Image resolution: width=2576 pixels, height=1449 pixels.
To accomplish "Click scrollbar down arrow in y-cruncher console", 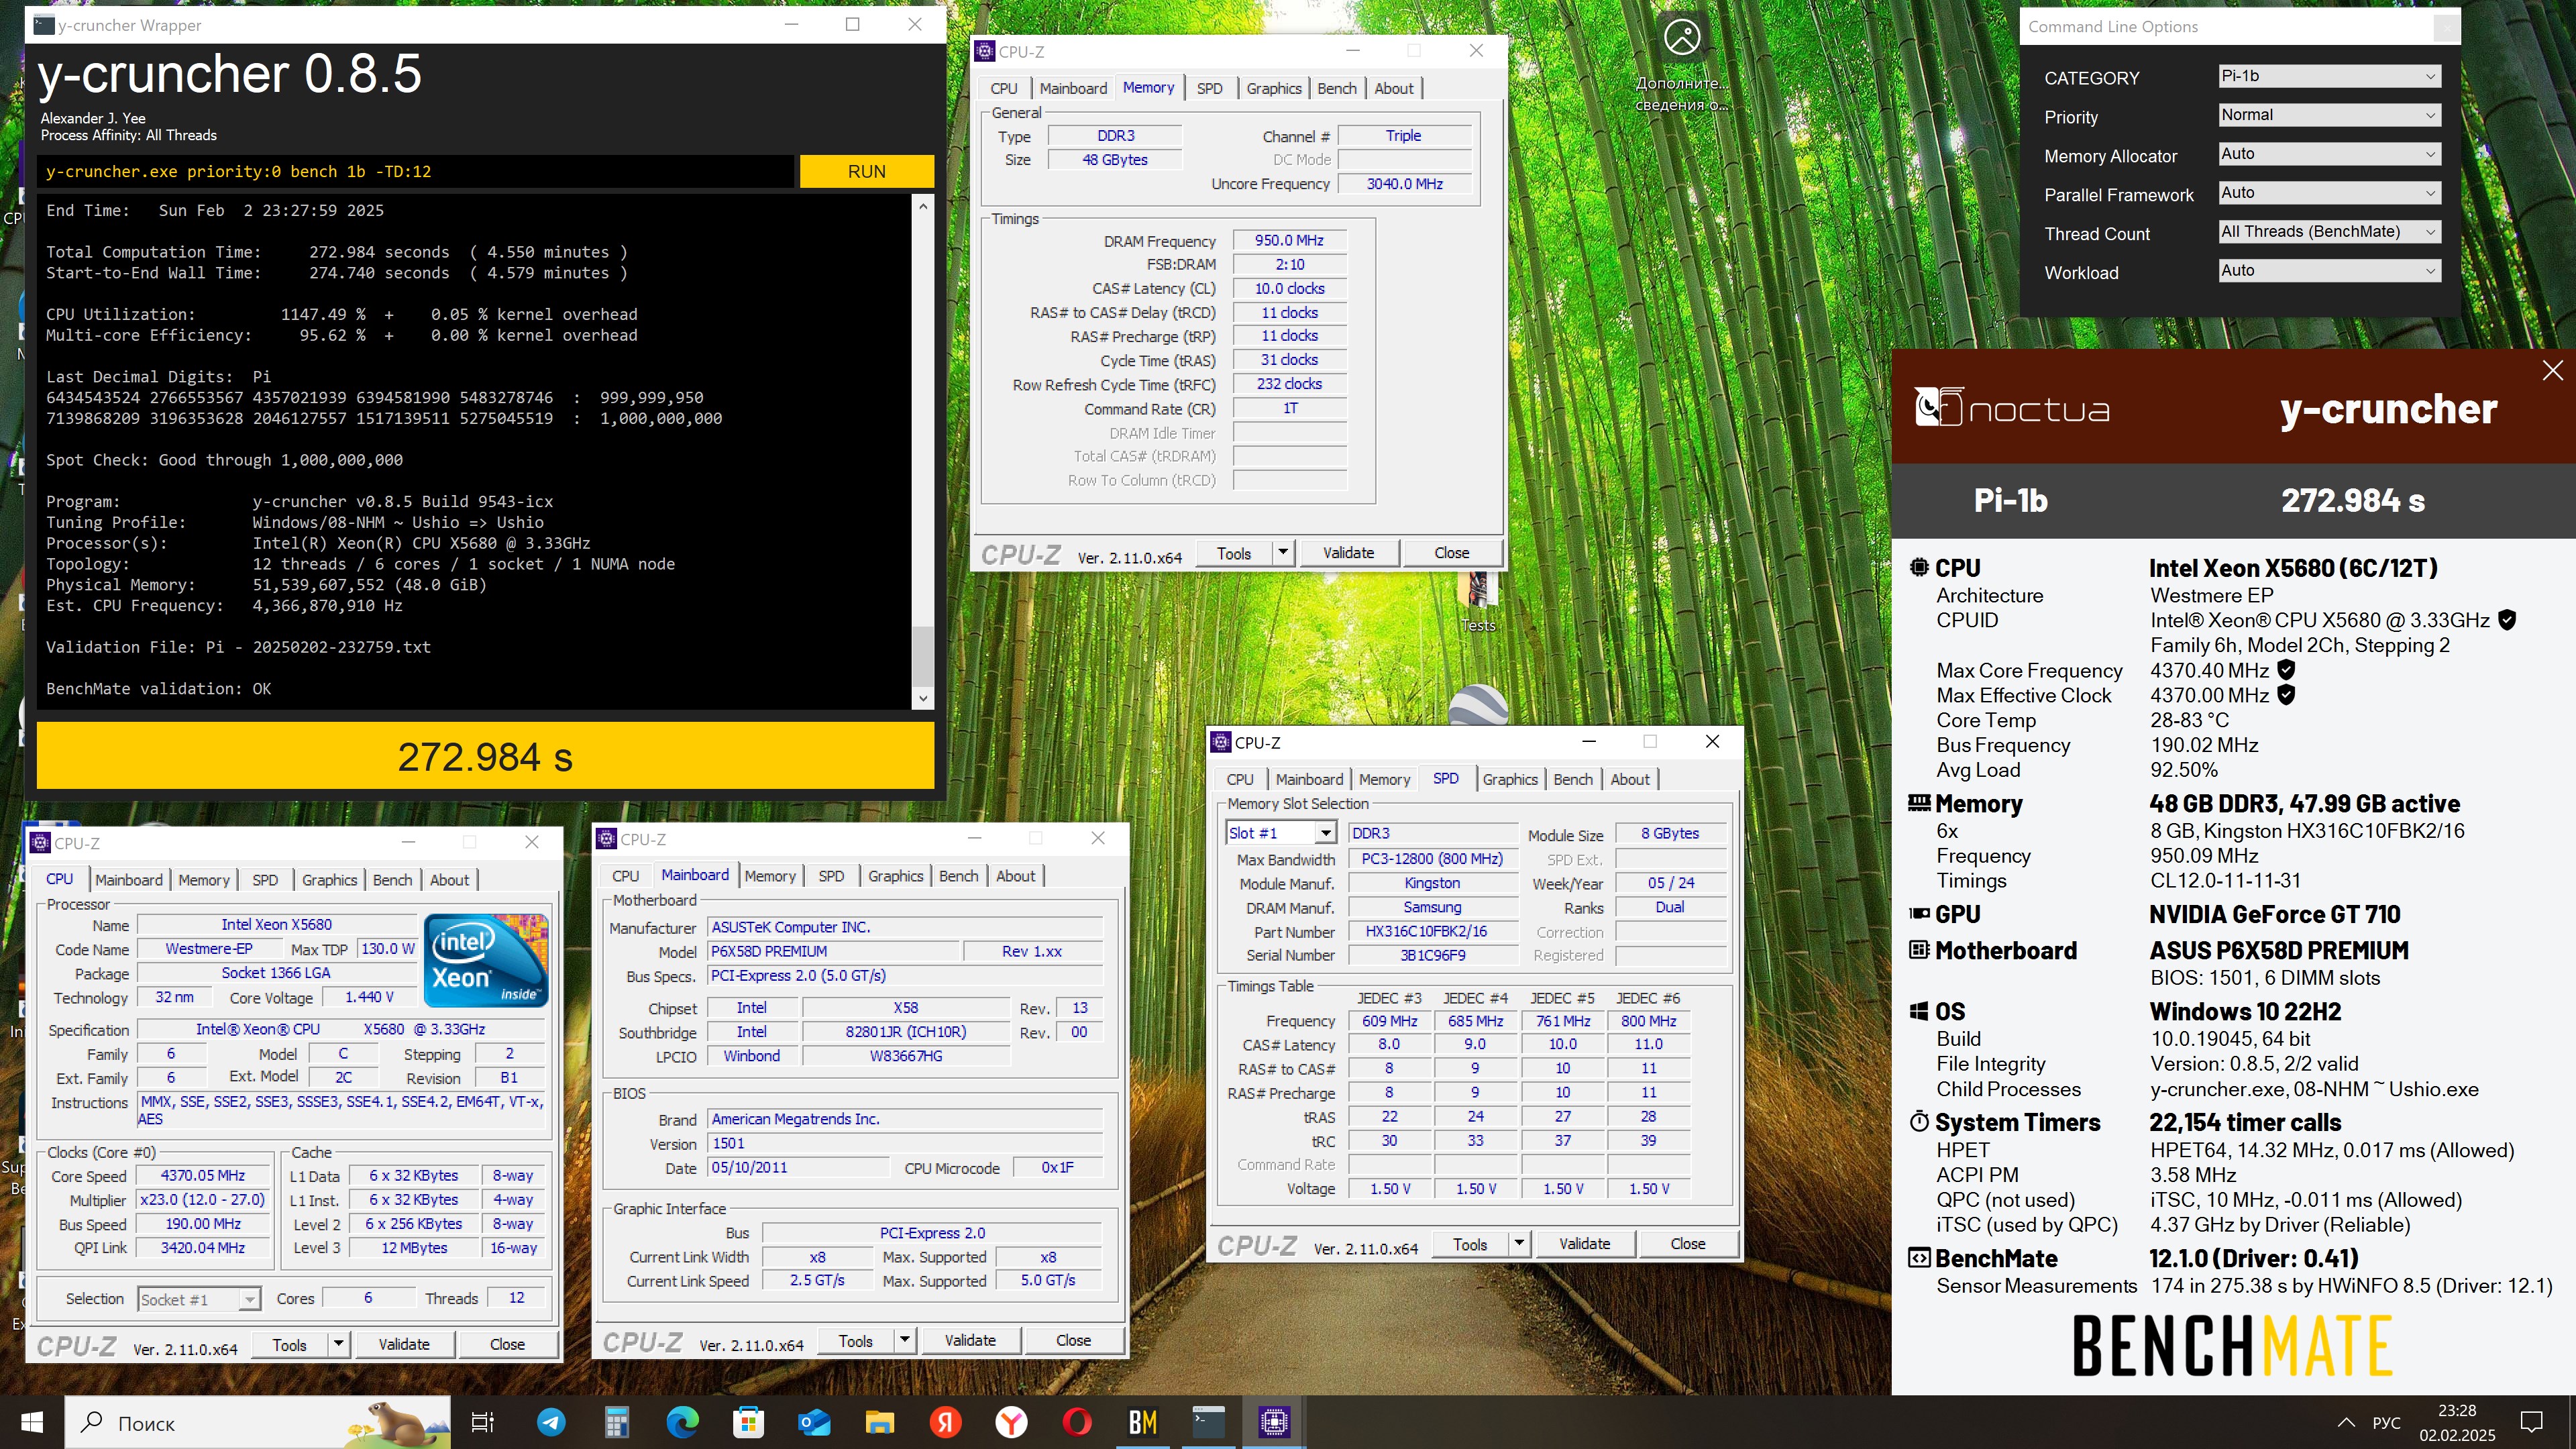I will click(922, 699).
